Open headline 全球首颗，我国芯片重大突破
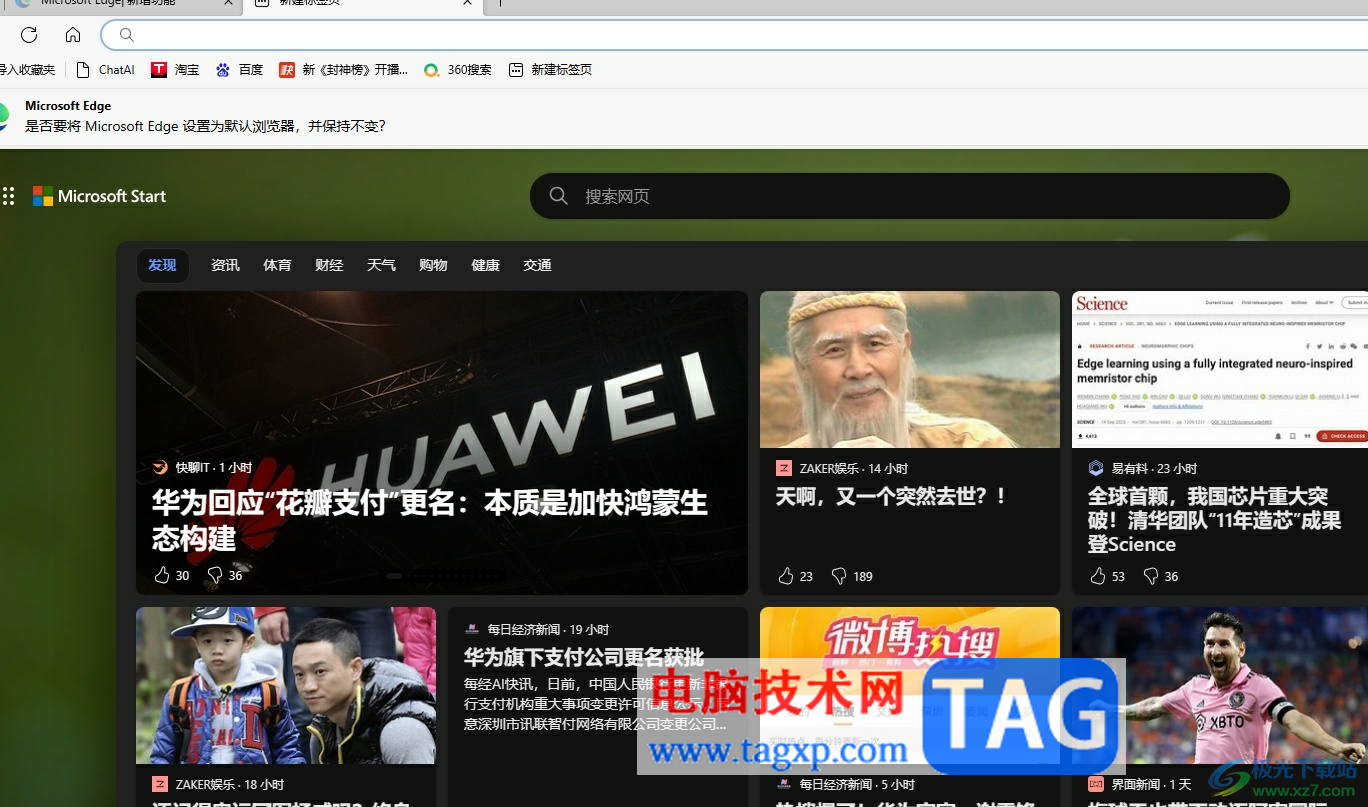The width and height of the screenshot is (1368, 807). tap(1215, 520)
